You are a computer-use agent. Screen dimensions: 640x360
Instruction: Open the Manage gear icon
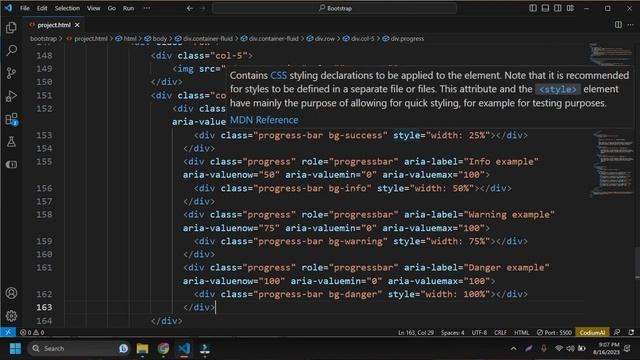(11, 316)
